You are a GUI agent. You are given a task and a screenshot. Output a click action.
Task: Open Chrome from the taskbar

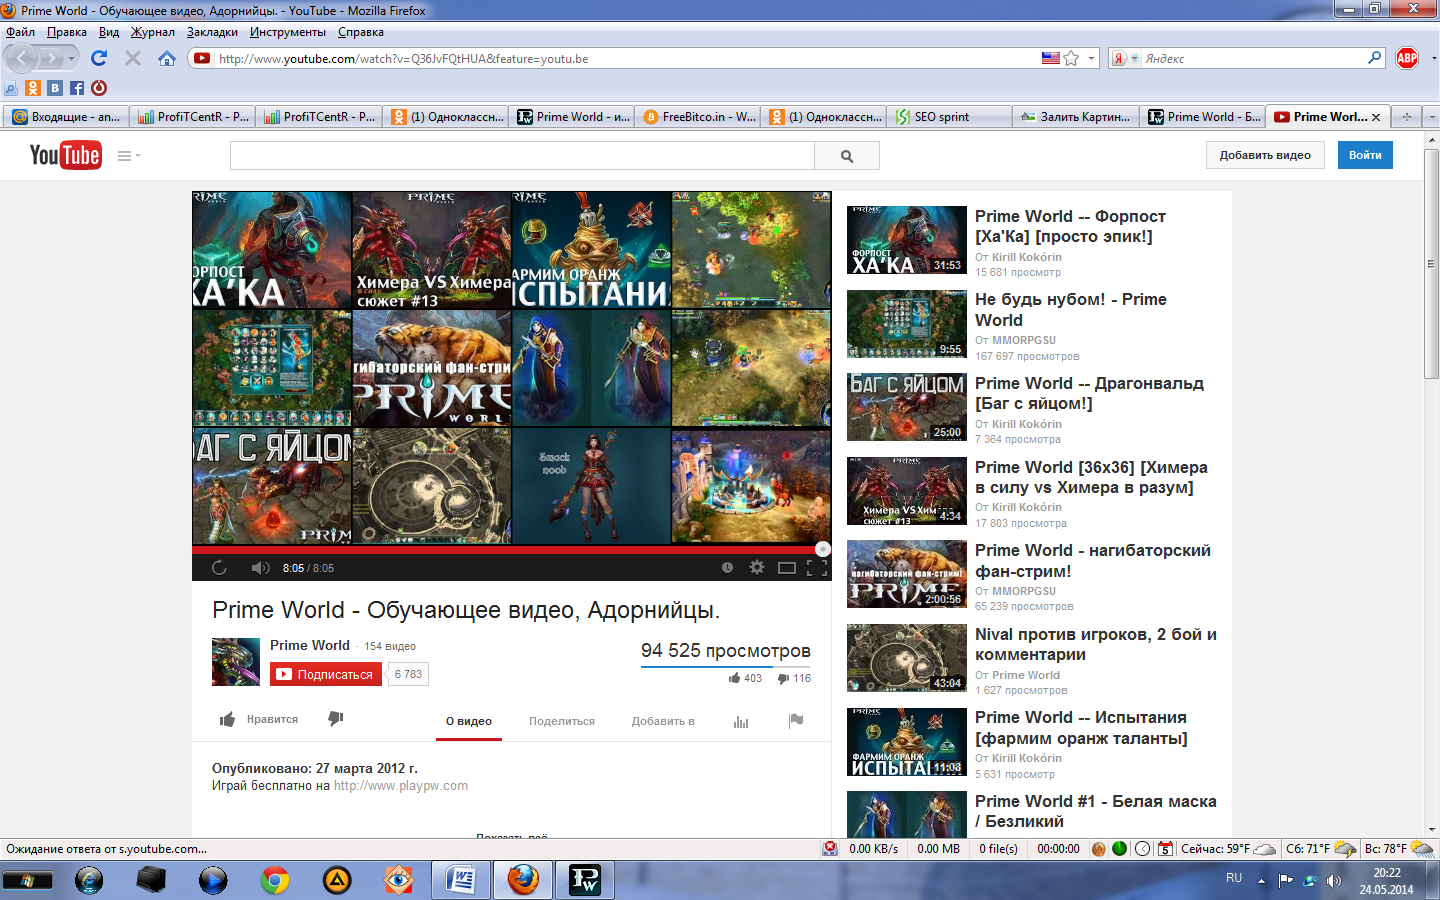pyautogui.click(x=275, y=880)
